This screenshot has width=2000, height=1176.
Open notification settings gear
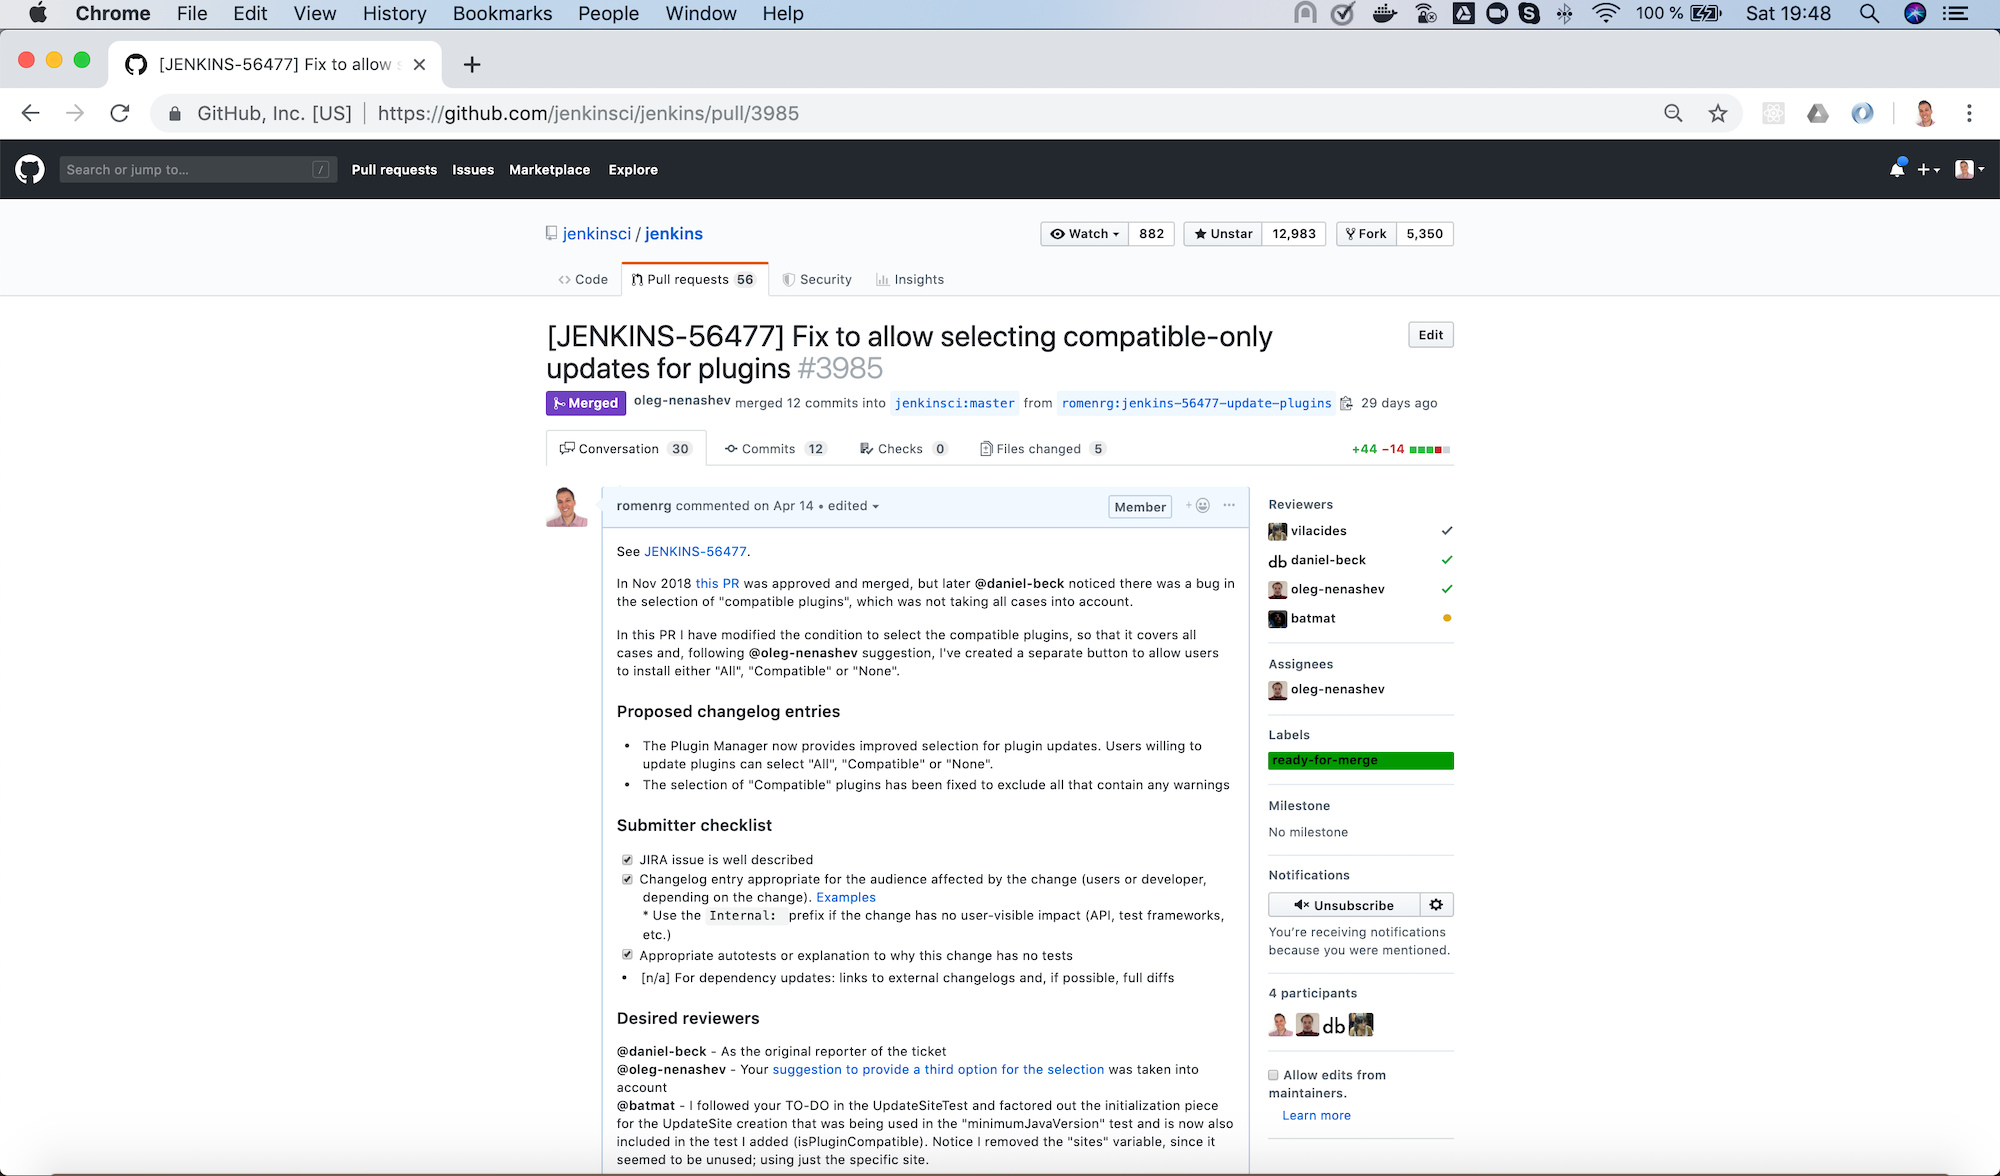point(1436,904)
